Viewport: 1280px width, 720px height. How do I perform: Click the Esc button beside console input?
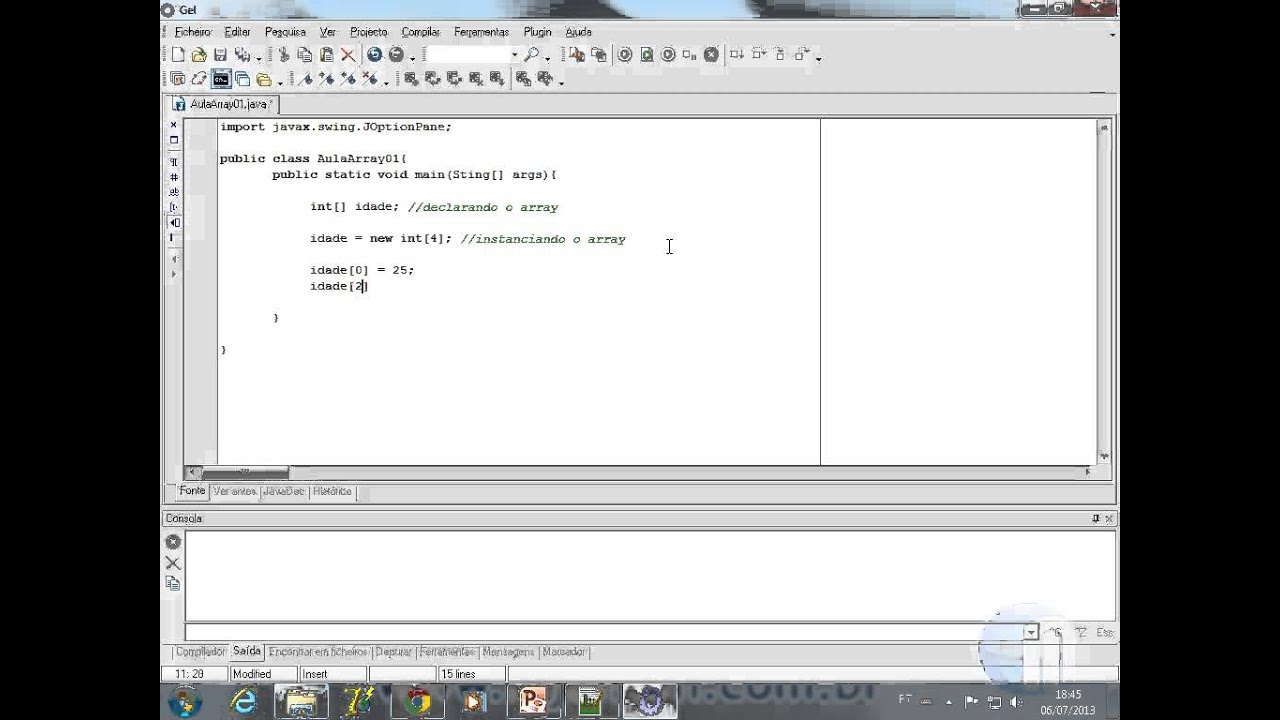[x=1105, y=632]
